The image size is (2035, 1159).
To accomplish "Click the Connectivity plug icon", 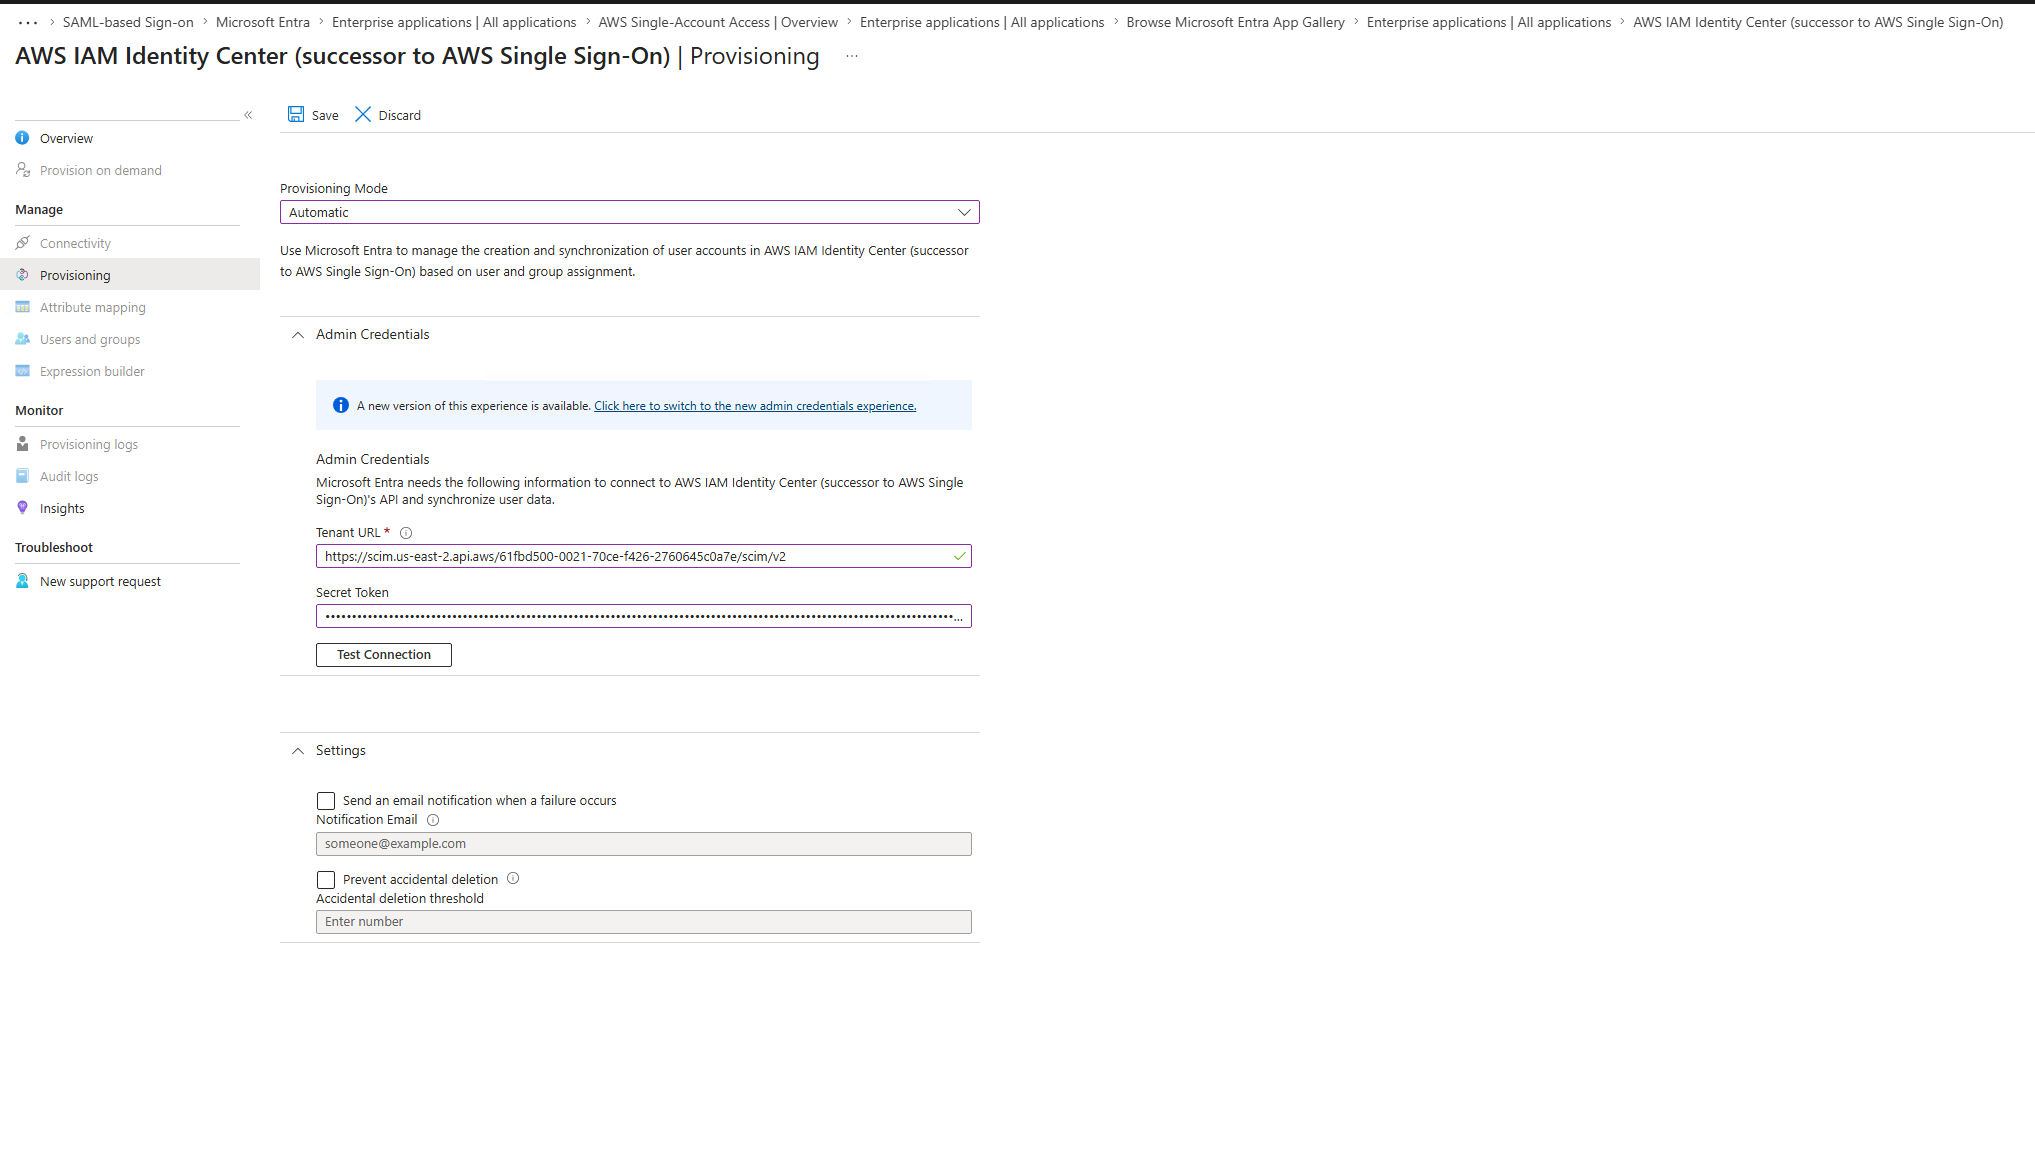I will pos(22,243).
